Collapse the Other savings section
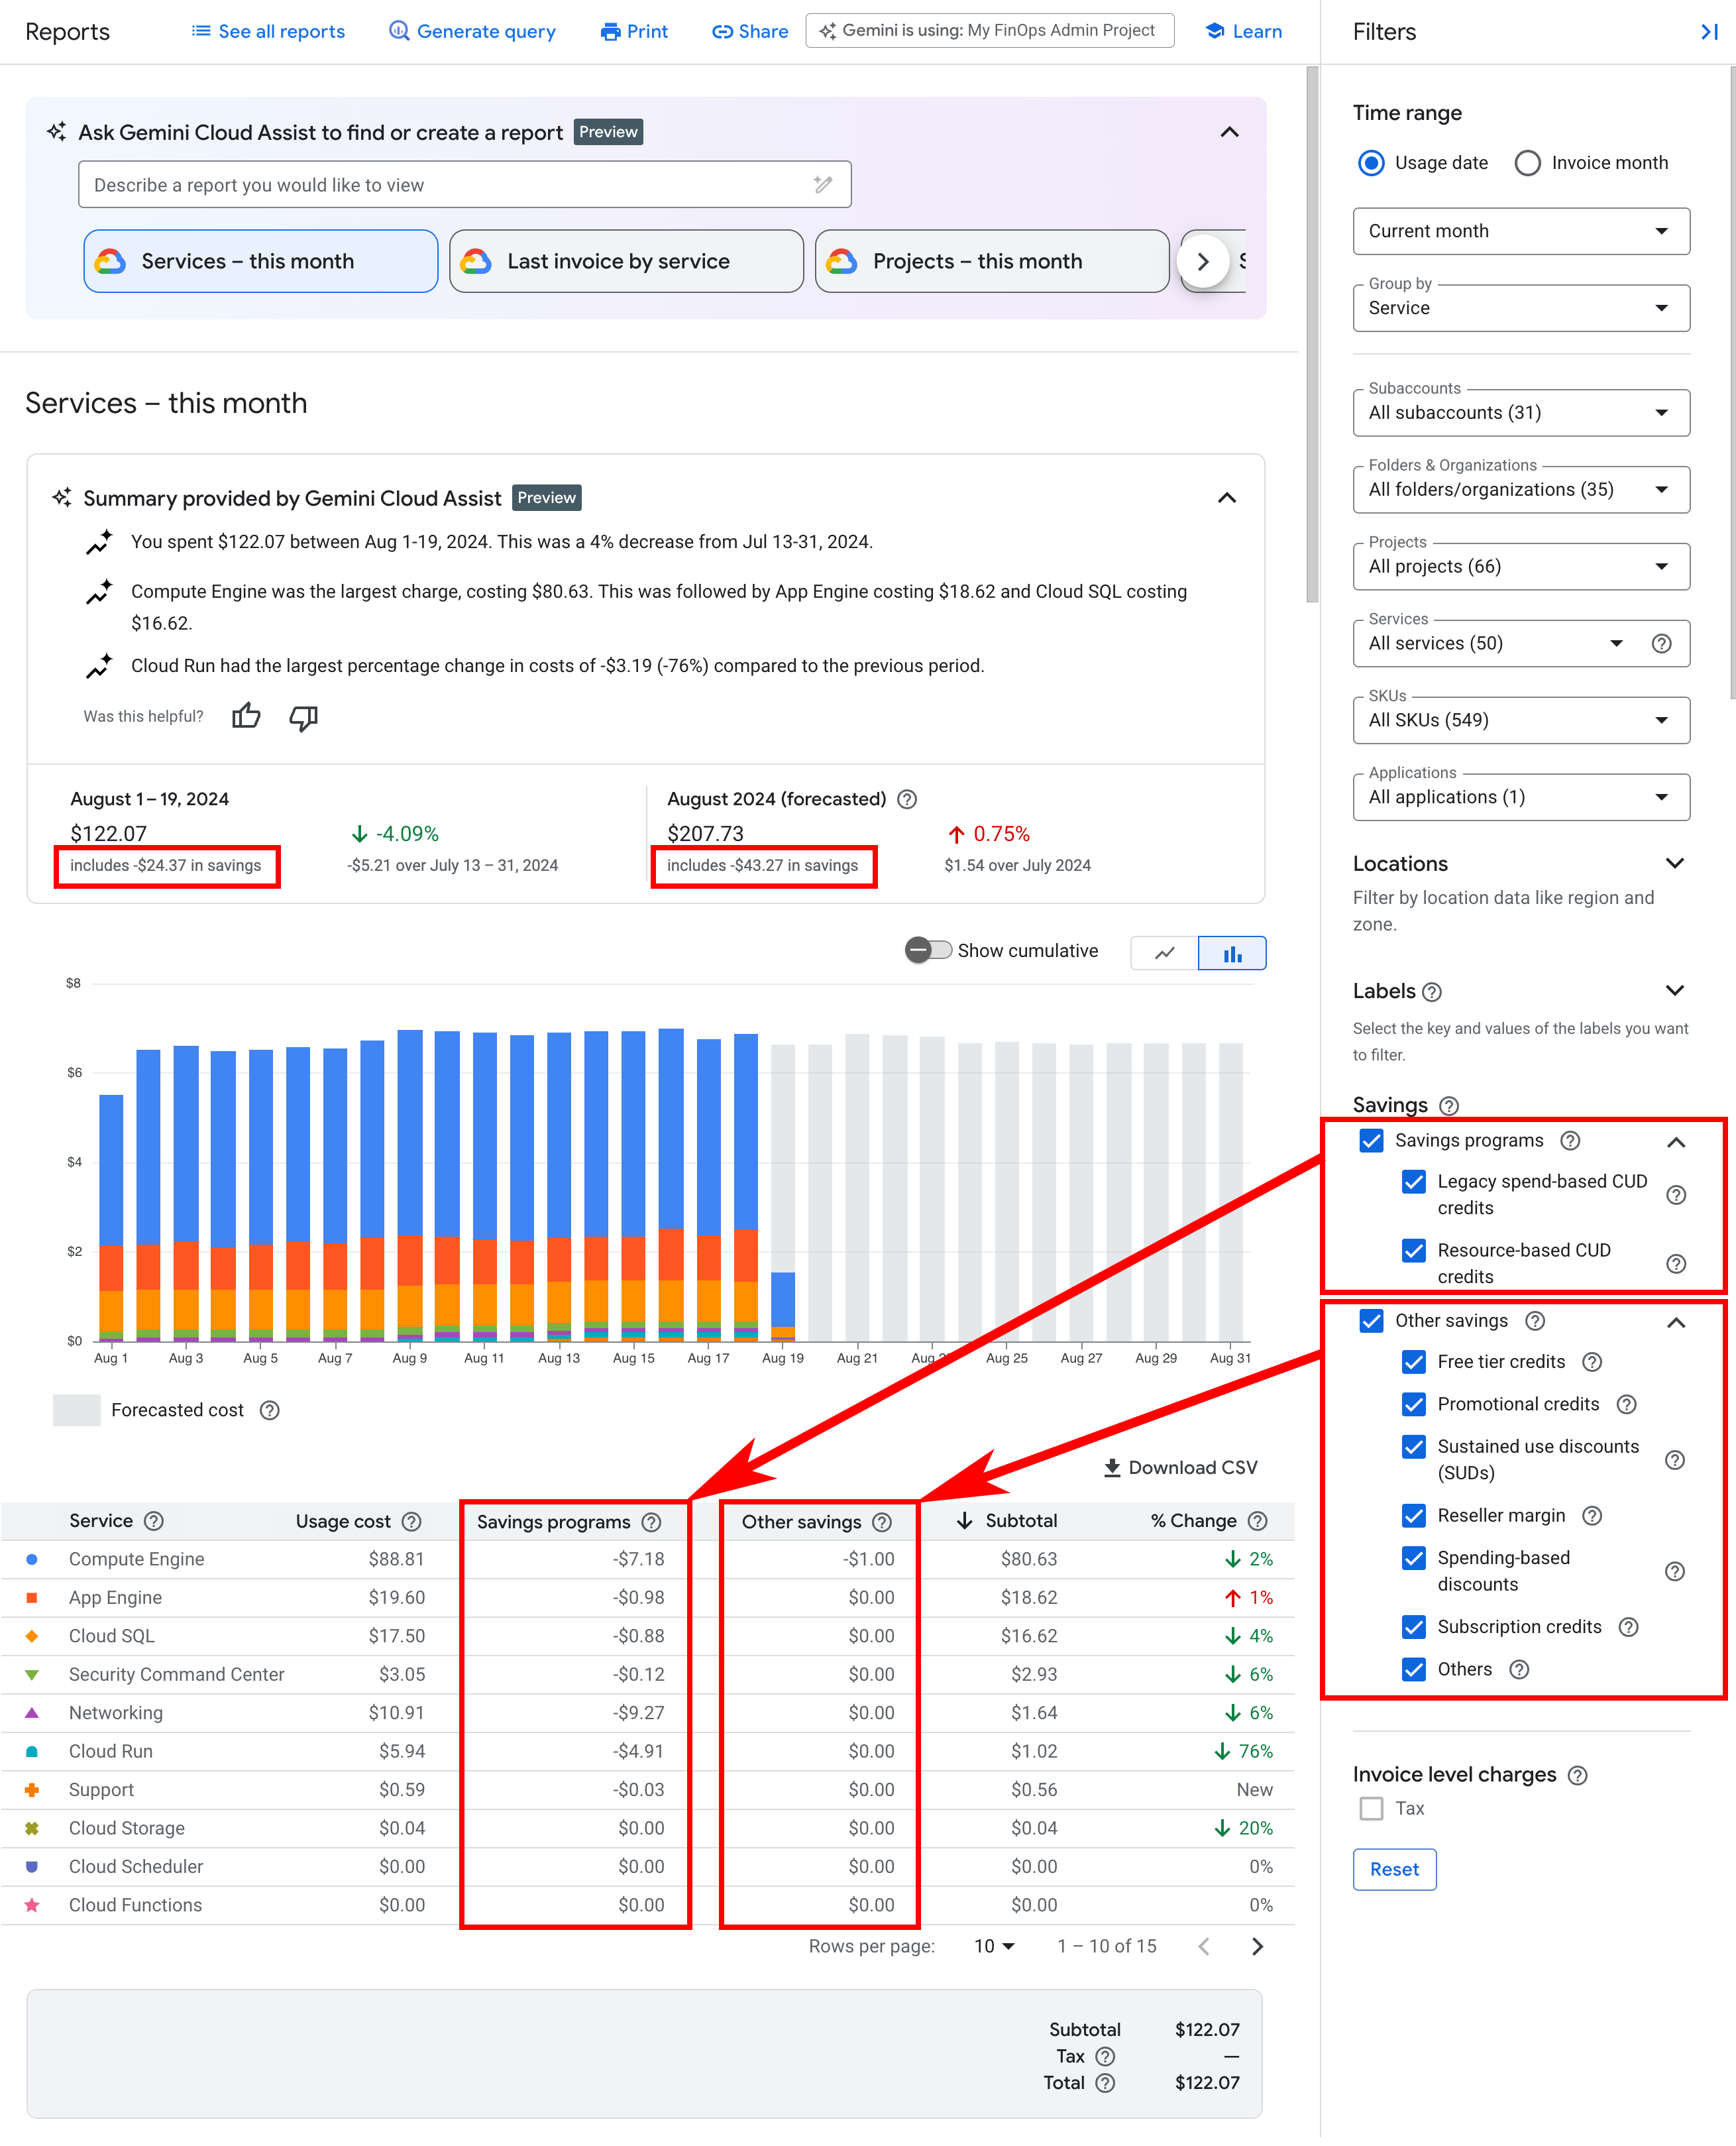Image resolution: width=1736 pixels, height=2146 pixels. click(1677, 1321)
